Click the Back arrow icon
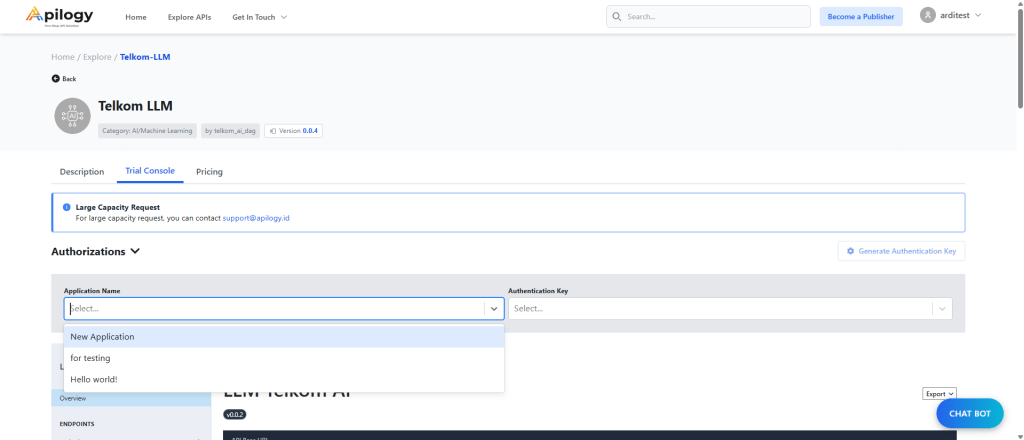 click(x=56, y=78)
